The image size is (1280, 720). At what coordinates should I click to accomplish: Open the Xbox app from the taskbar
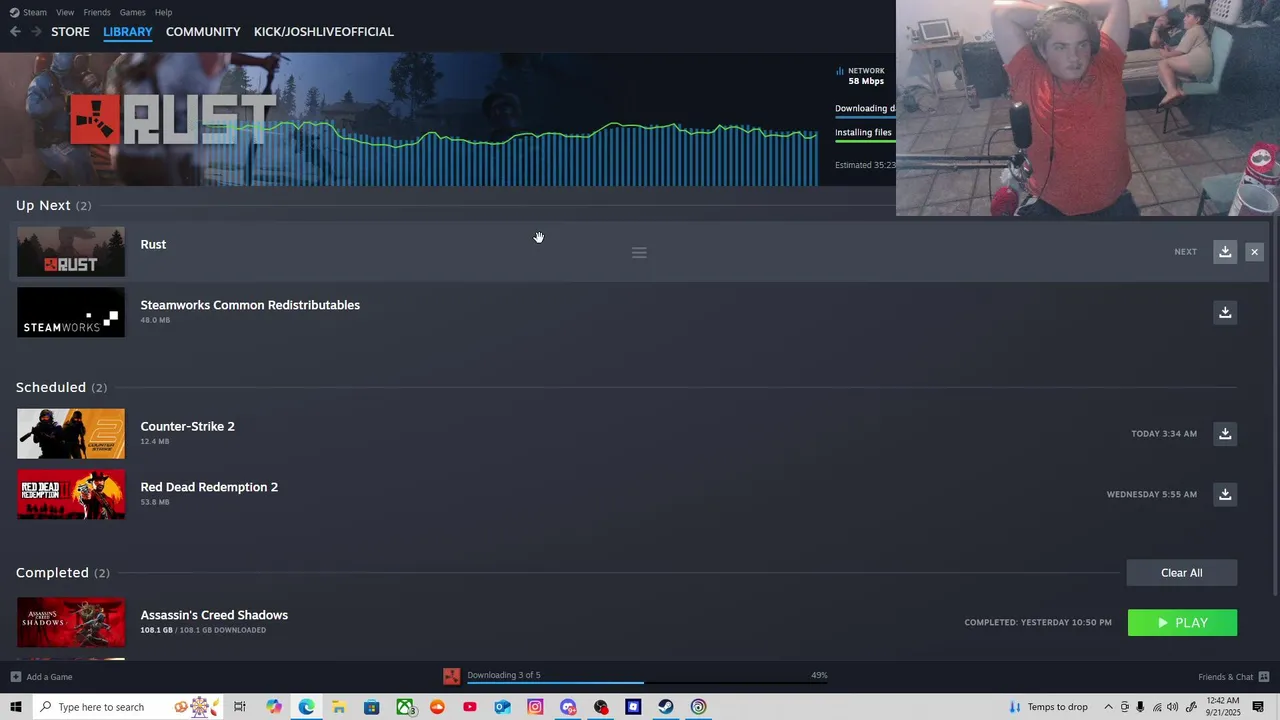(x=405, y=707)
